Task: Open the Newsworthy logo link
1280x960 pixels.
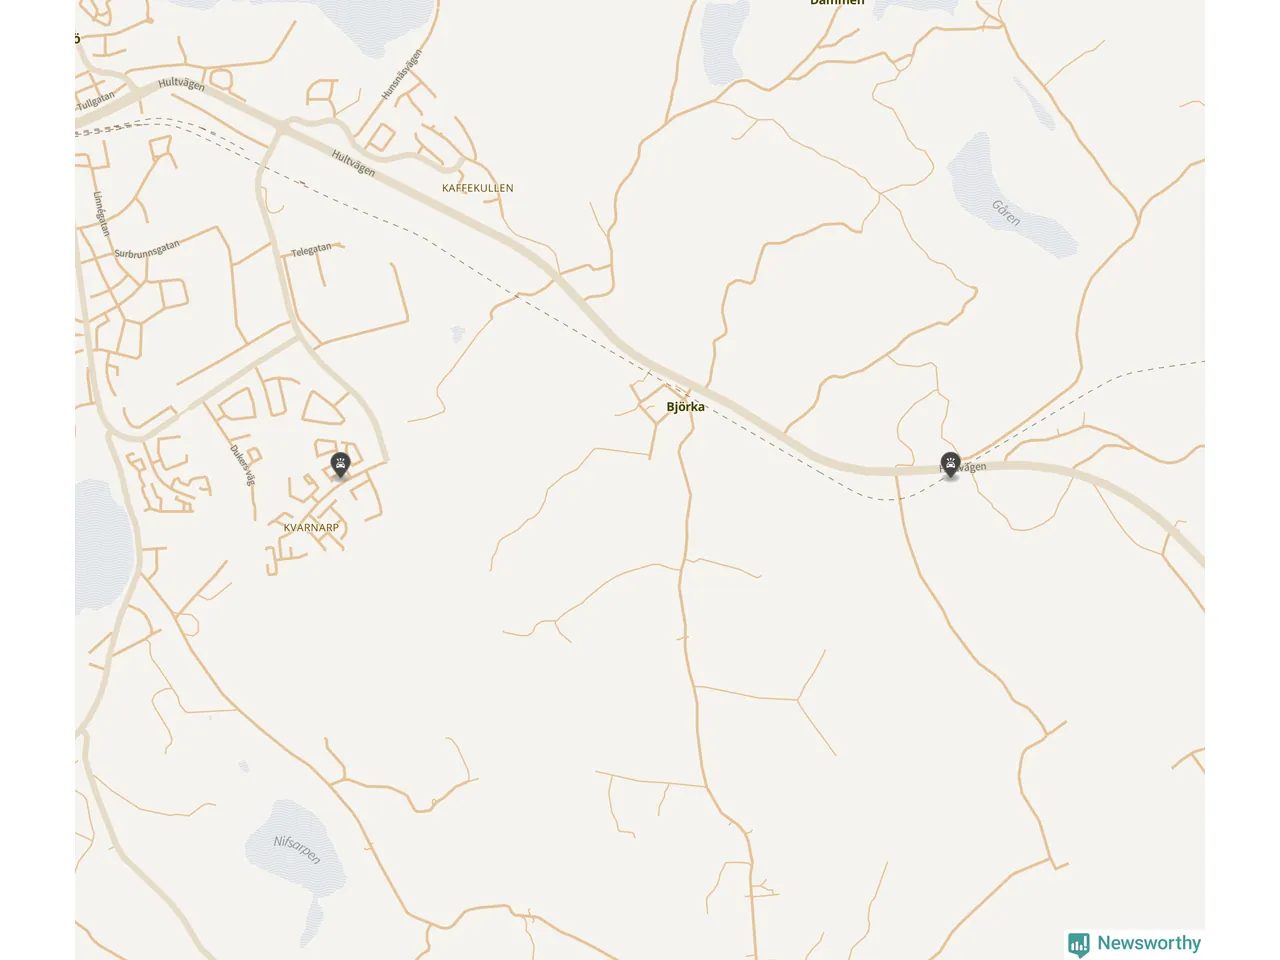Action: tap(1135, 944)
